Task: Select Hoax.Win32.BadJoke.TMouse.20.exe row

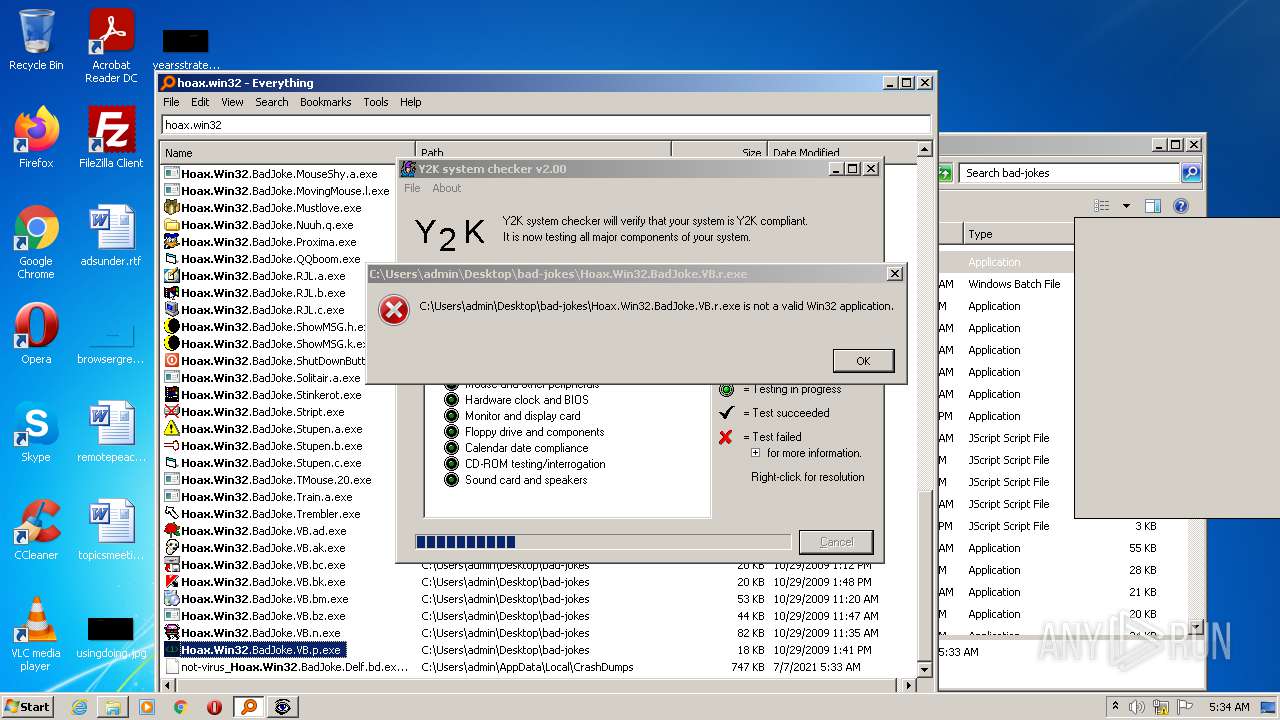Action: (268, 480)
